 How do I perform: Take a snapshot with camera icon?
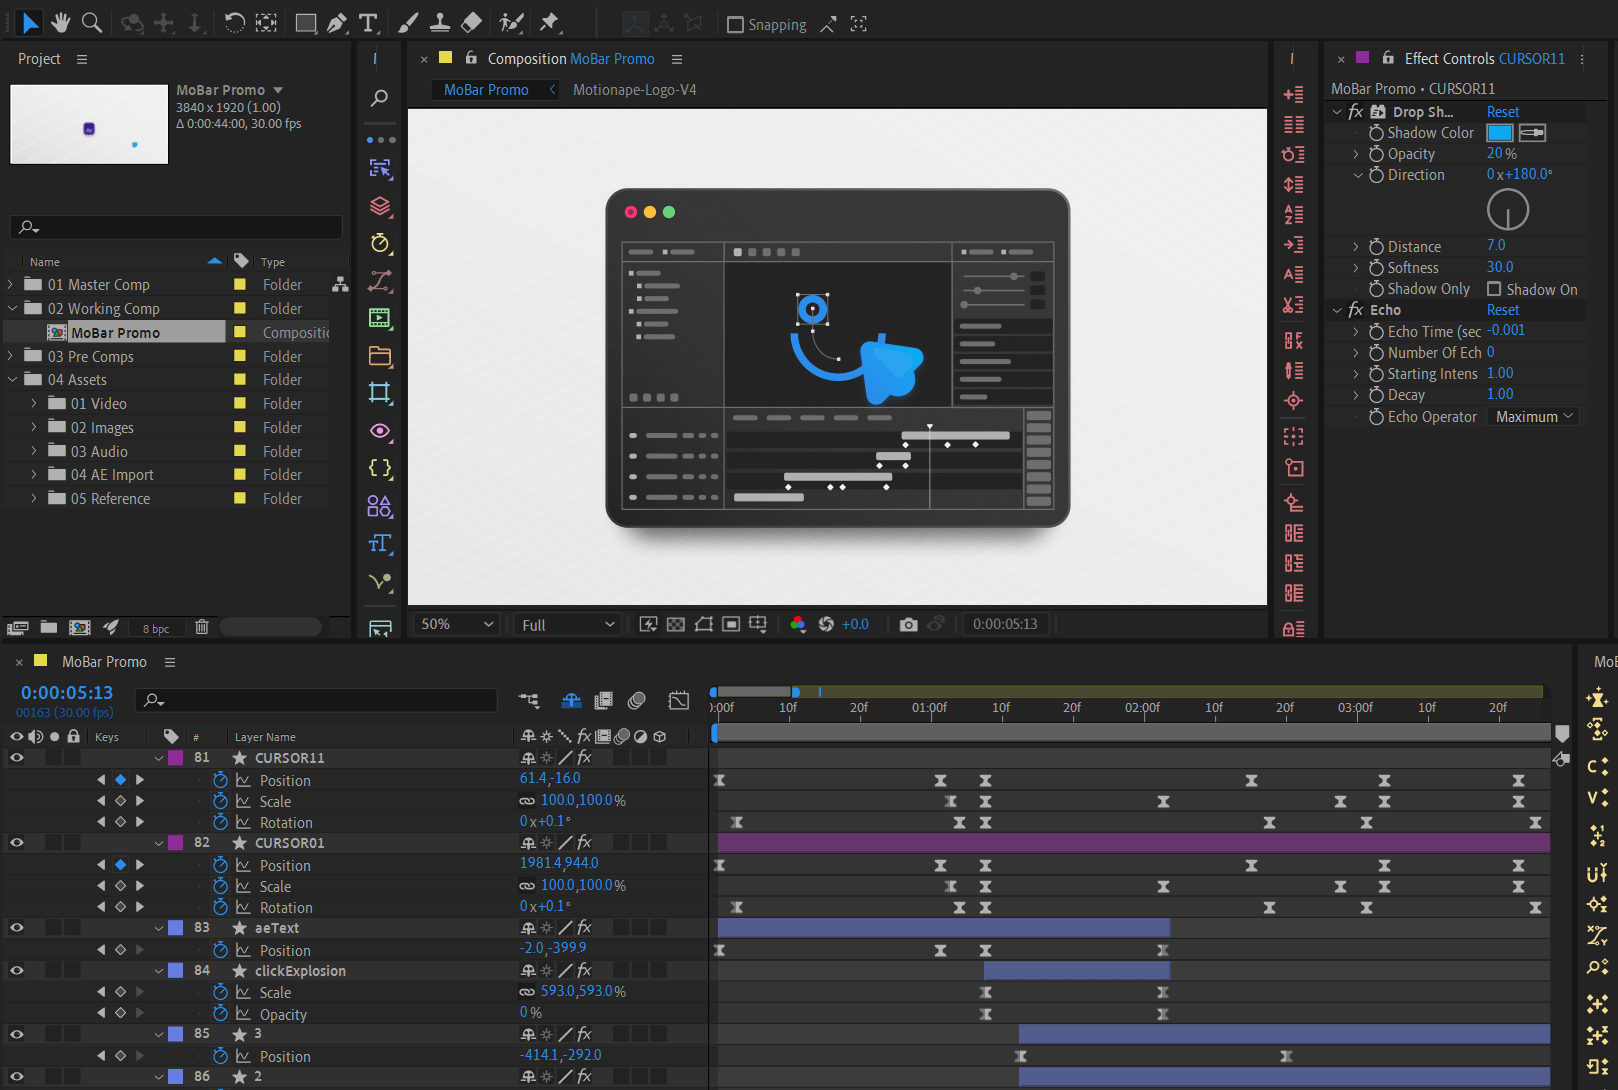pyautogui.click(x=908, y=624)
